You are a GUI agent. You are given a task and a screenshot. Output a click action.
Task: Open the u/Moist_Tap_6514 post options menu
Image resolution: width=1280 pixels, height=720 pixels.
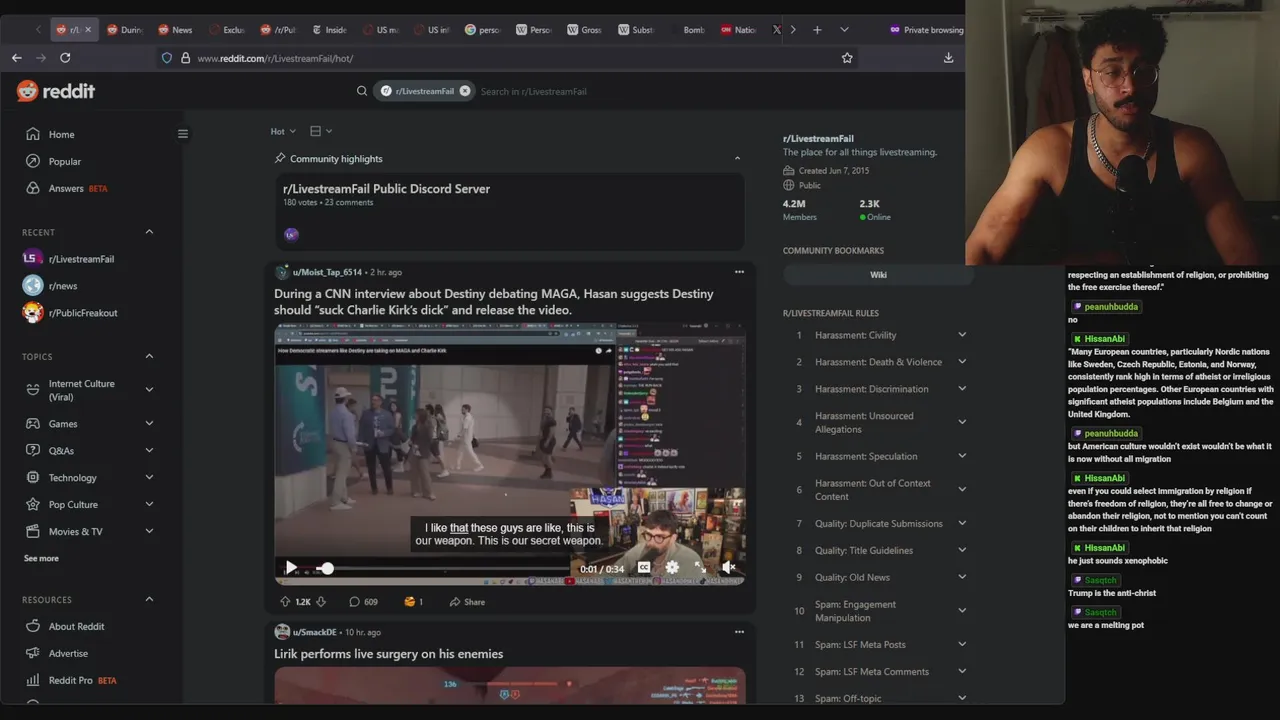[739, 272]
